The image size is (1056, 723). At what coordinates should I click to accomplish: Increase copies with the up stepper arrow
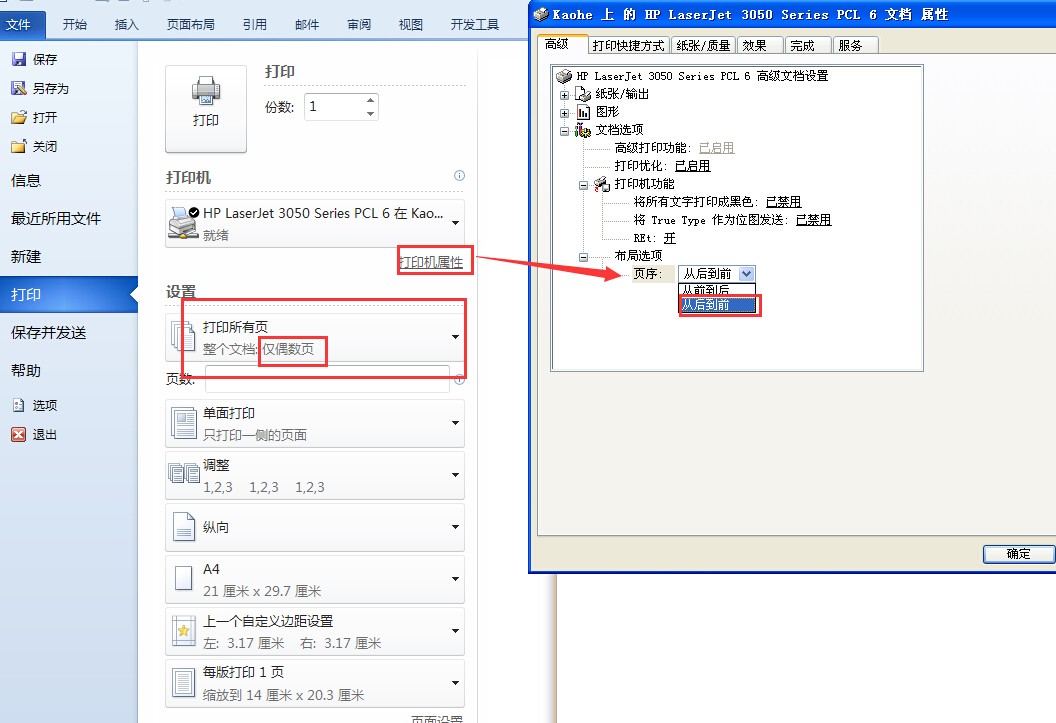(x=370, y=100)
